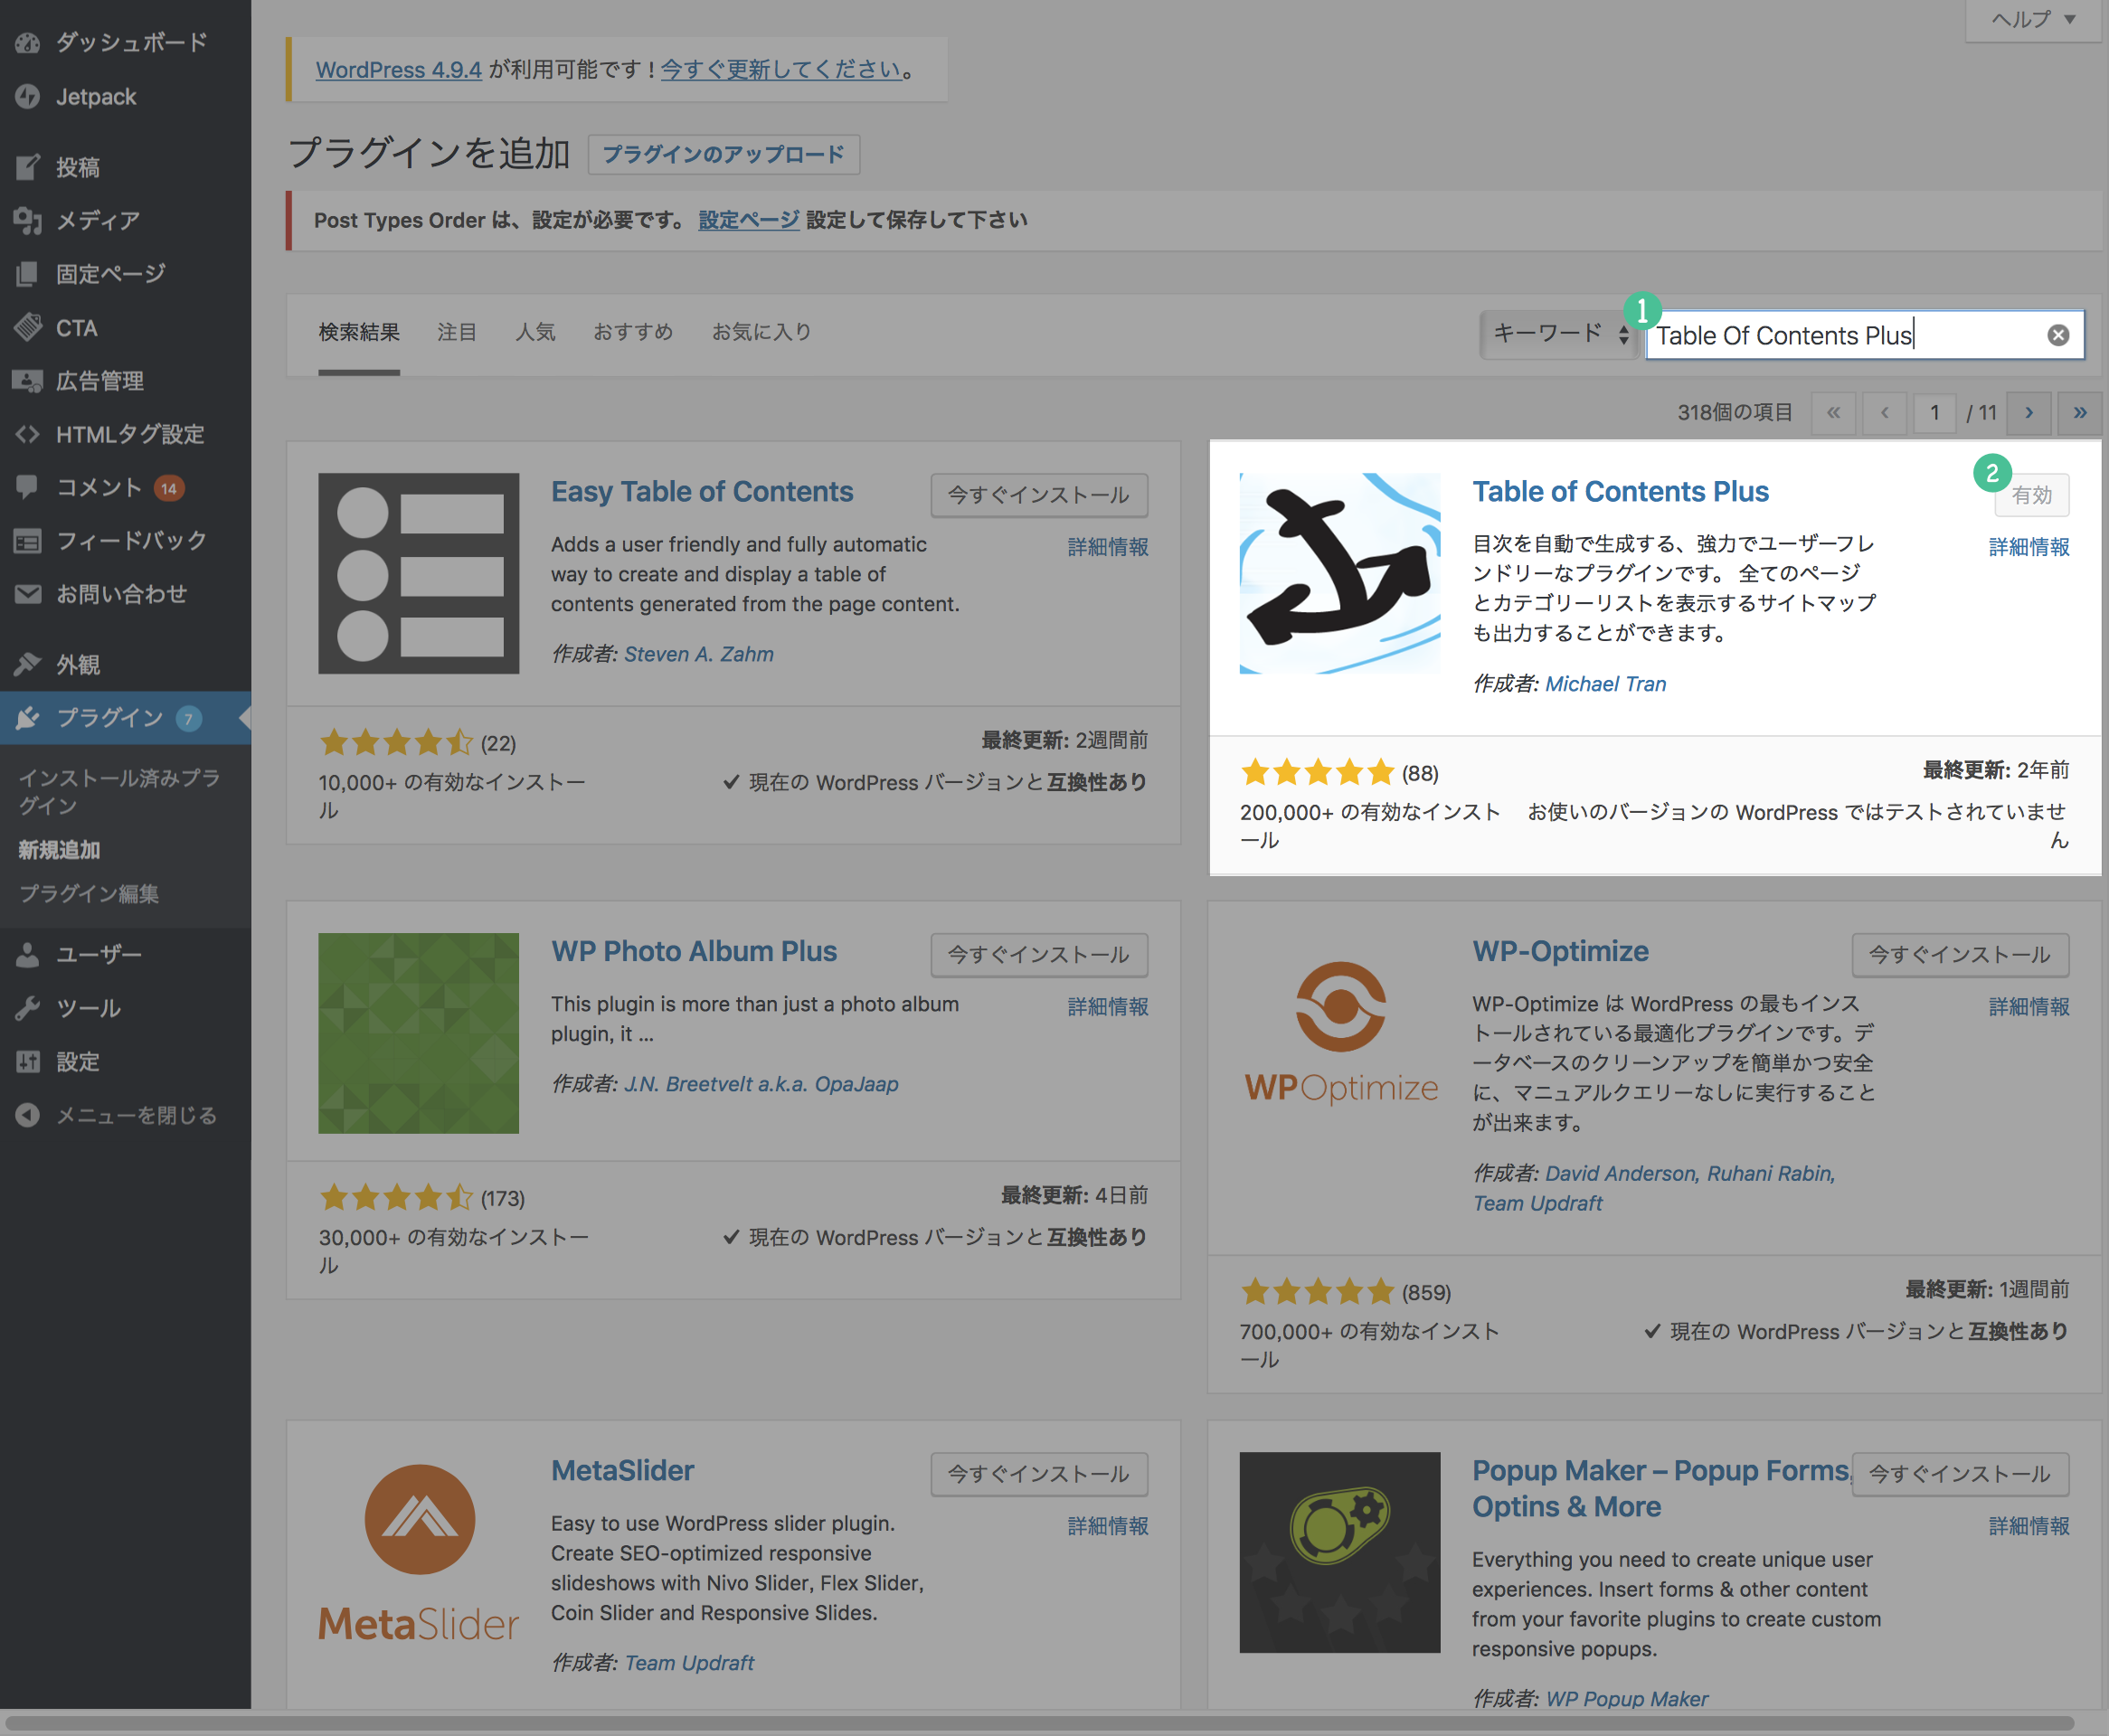Open the Posts (投稿) pin icon
Screen dimensions: 2109x1736
coord(27,167)
